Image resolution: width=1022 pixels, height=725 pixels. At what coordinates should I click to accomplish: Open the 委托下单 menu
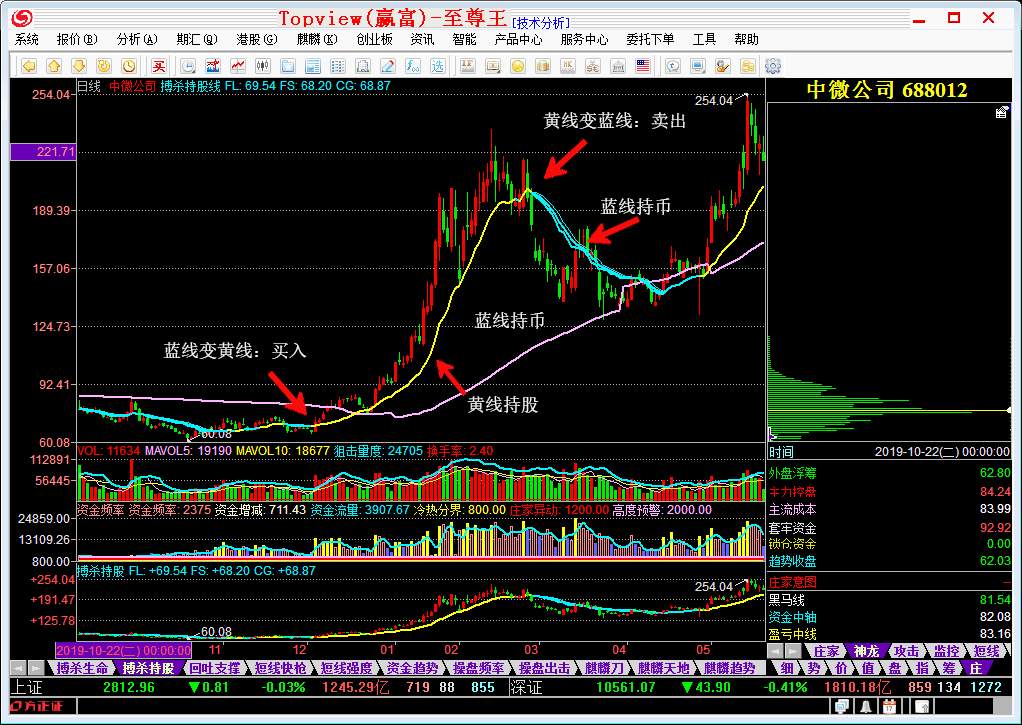650,40
